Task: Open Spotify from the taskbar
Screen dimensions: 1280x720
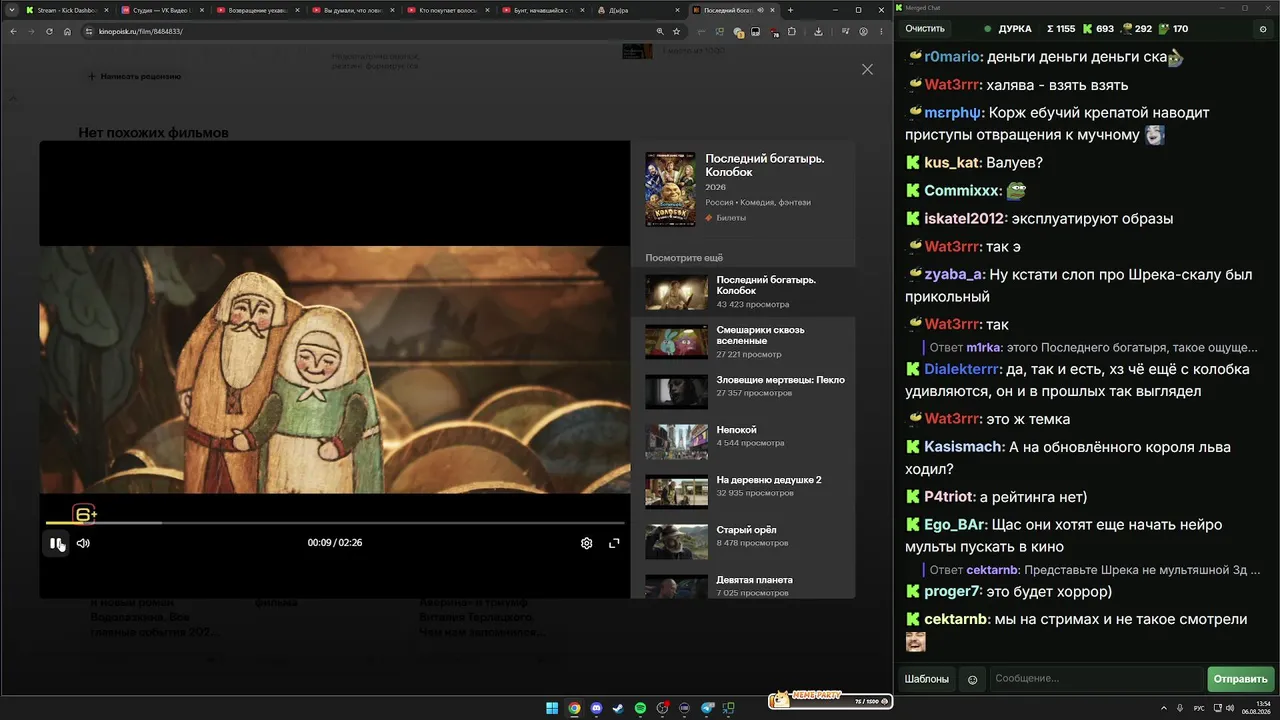Action: click(x=641, y=708)
